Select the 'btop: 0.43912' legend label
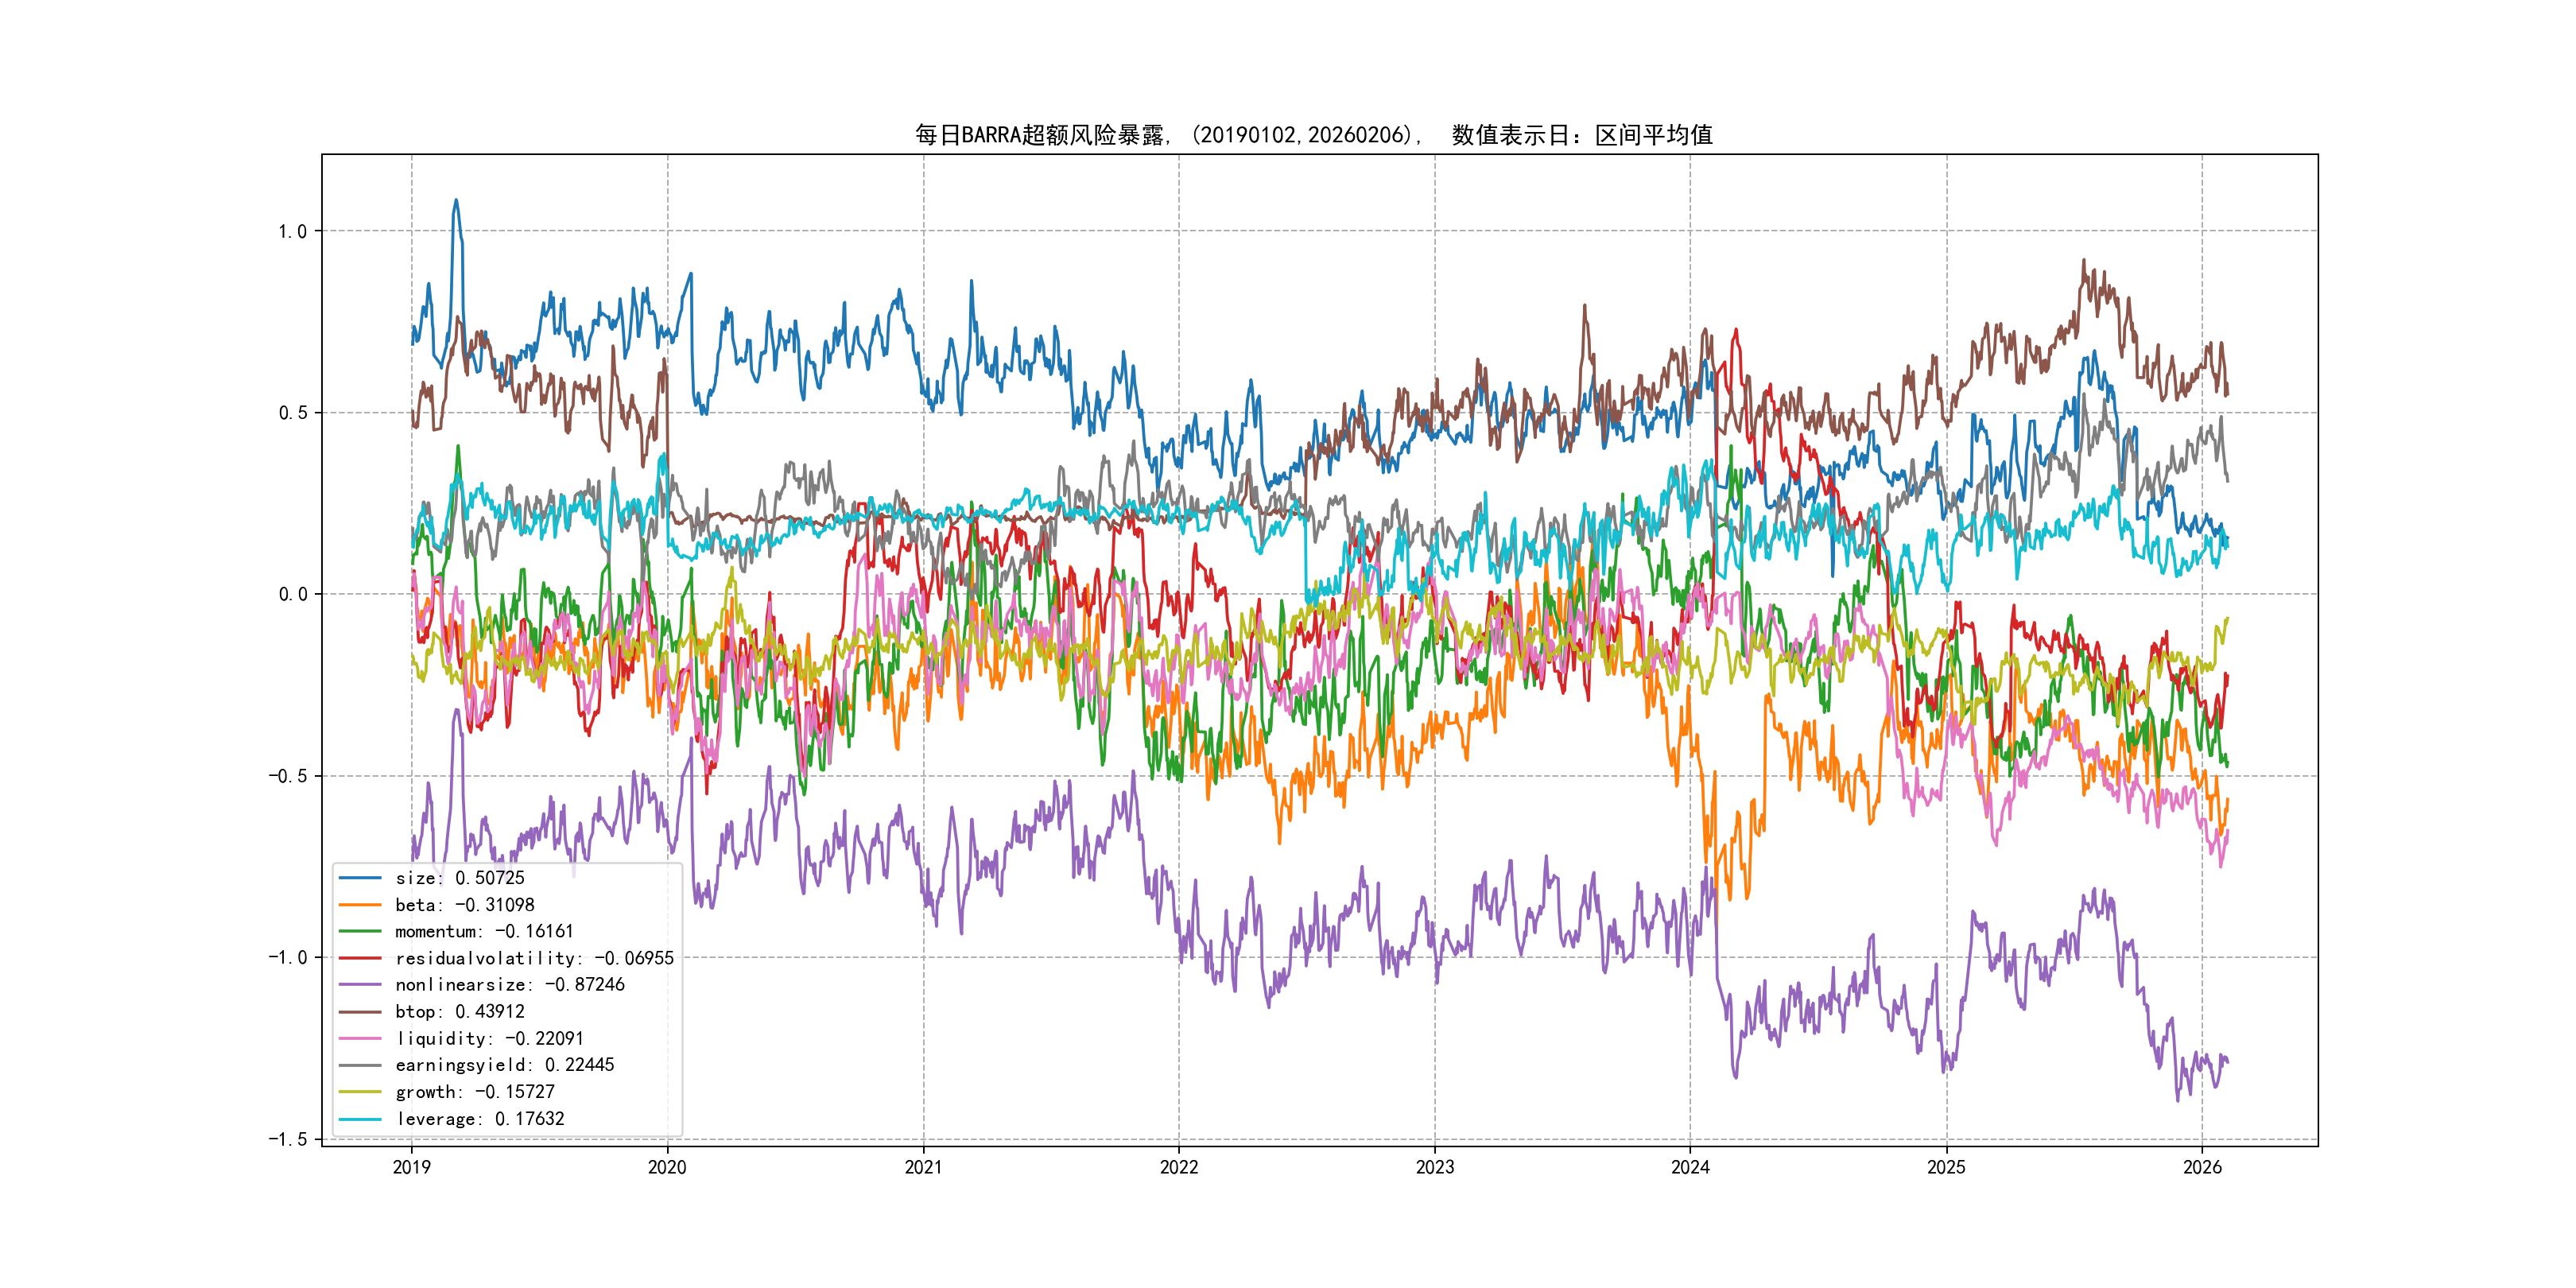Viewport: 2576px width, 1288px height. (459, 1012)
